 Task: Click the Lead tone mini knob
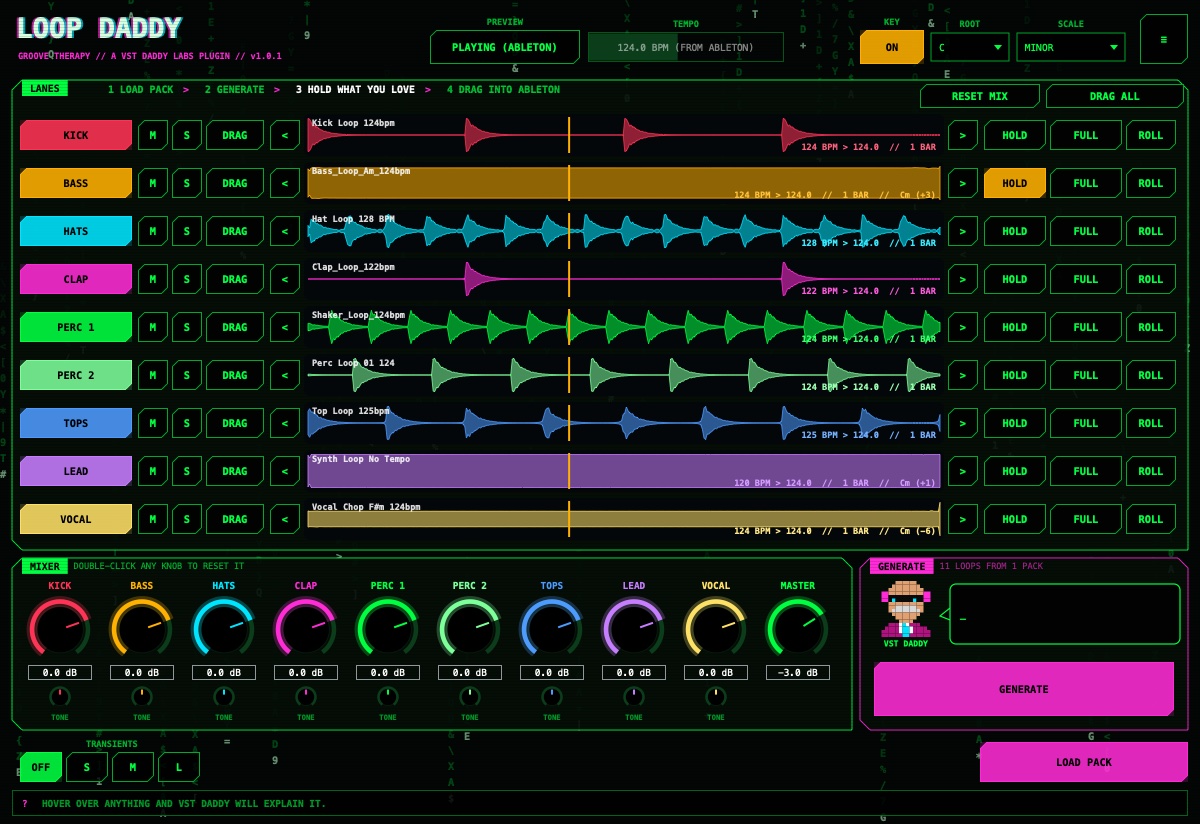point(634,696)
